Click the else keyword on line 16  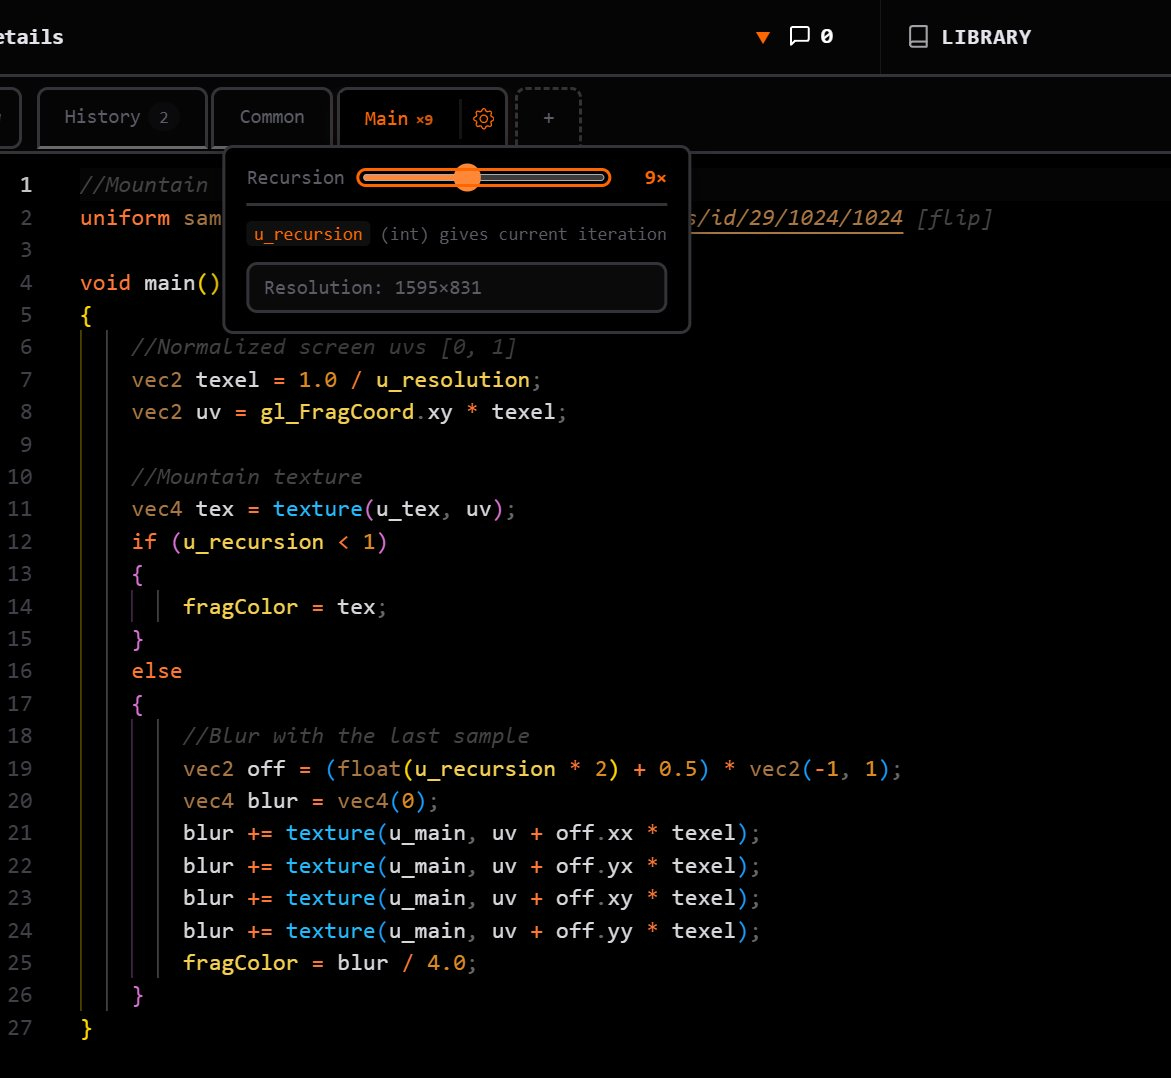click(x=157, y=671)
